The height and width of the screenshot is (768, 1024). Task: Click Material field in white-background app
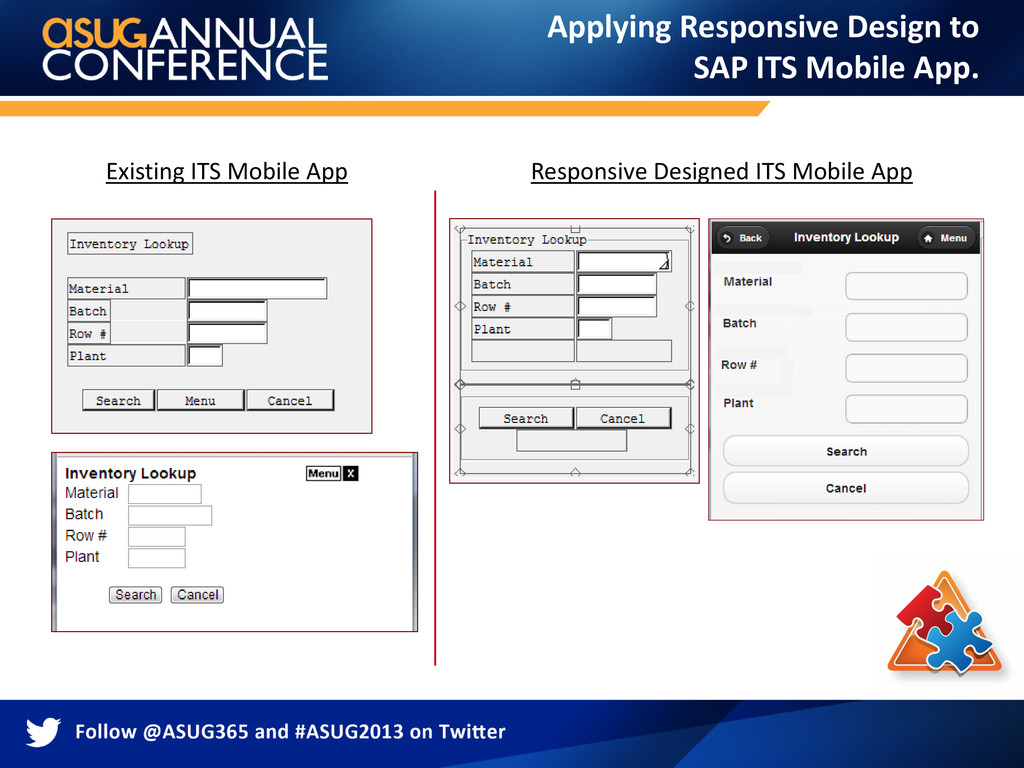[165, 494]
